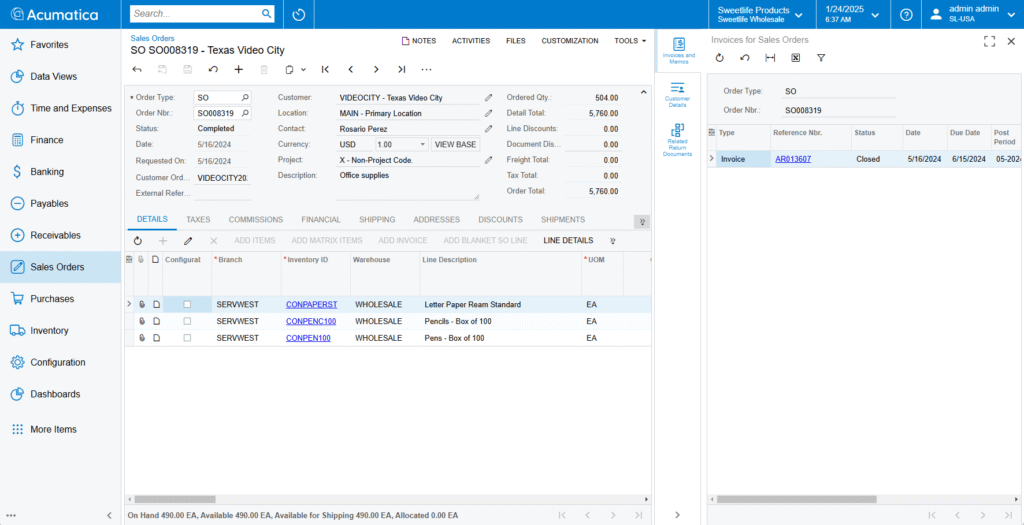Open the Related Return Documents side panel
This screenshot has height=525, width=1024.
tap(677, 140)
